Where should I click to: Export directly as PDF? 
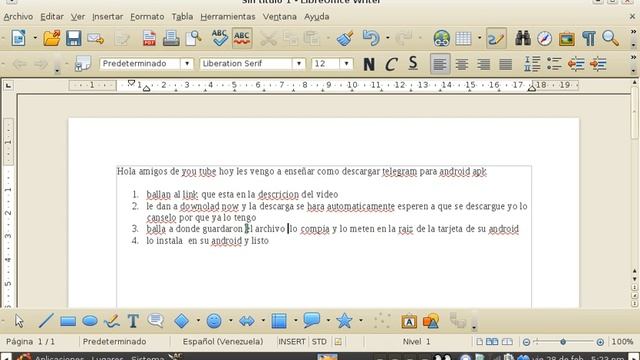149,38
